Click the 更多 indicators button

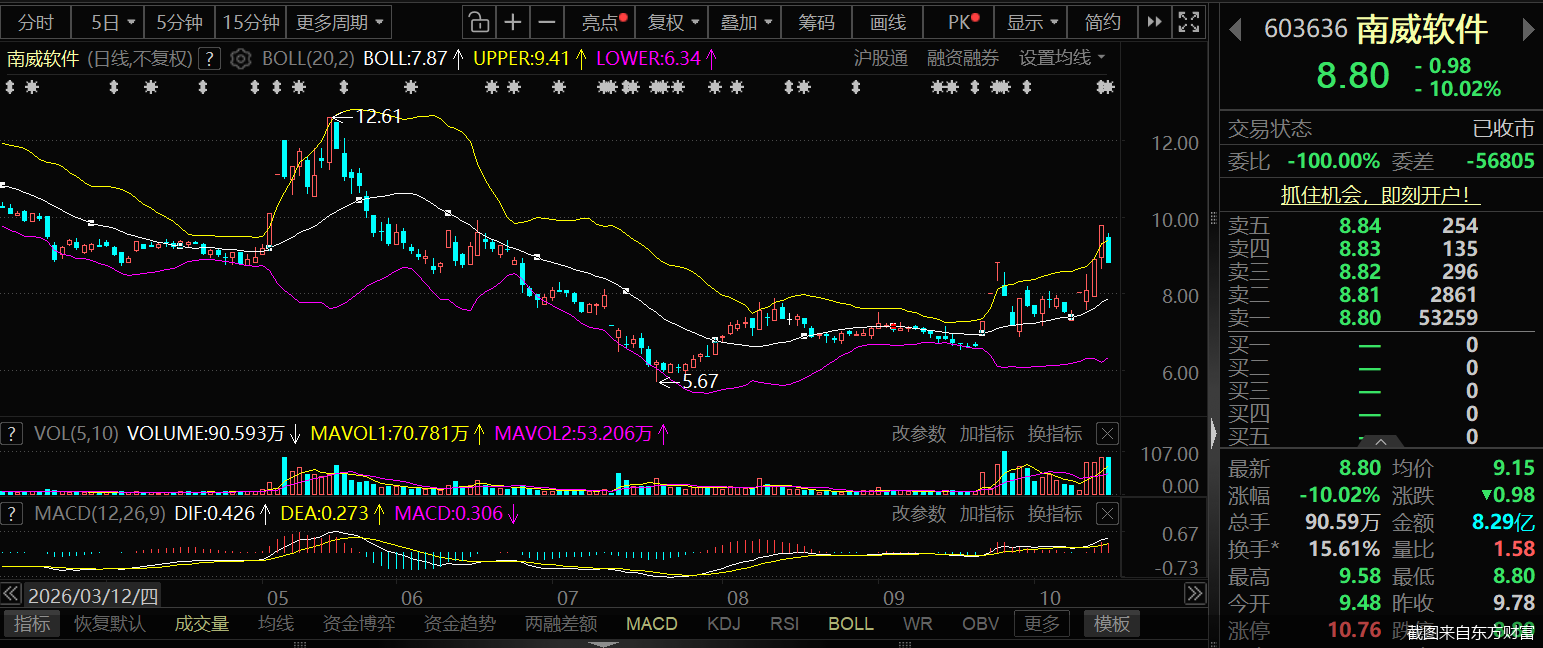pyautogui.click(x=1042, y=624)
